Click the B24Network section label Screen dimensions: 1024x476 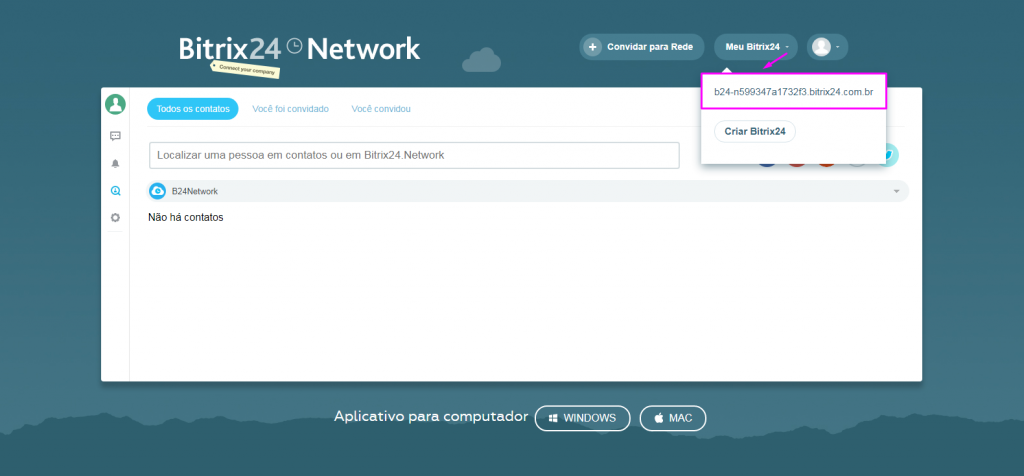195,191
